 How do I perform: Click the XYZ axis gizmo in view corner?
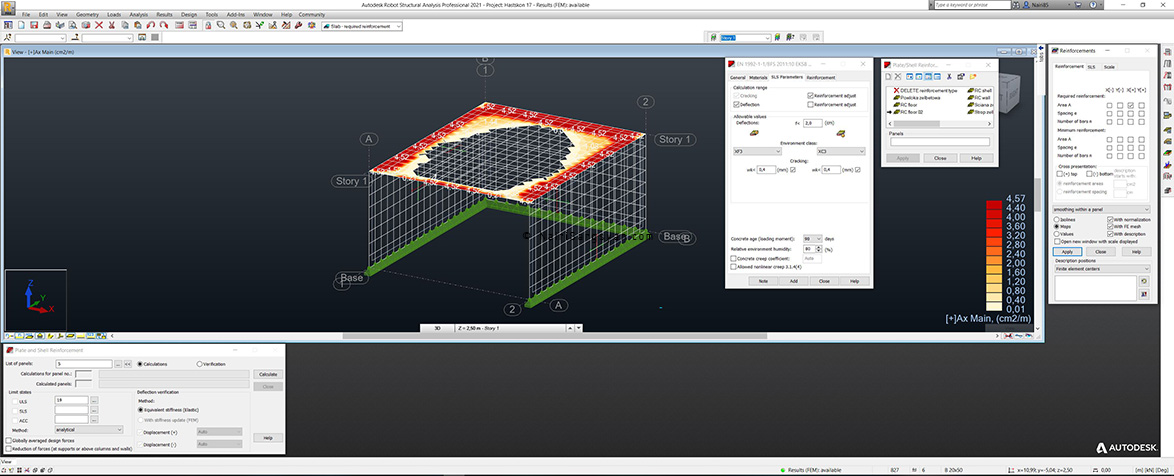click(34, 298)
